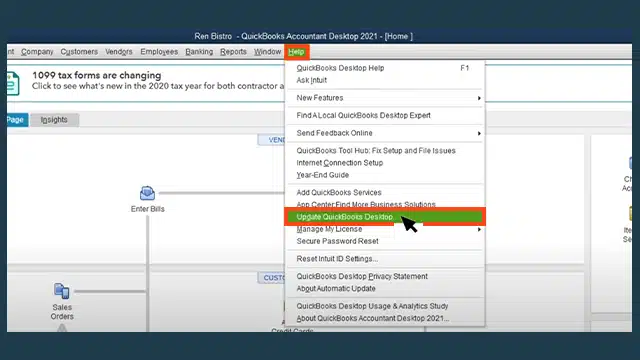Open the Vendors menu

(x=119, y=52)
